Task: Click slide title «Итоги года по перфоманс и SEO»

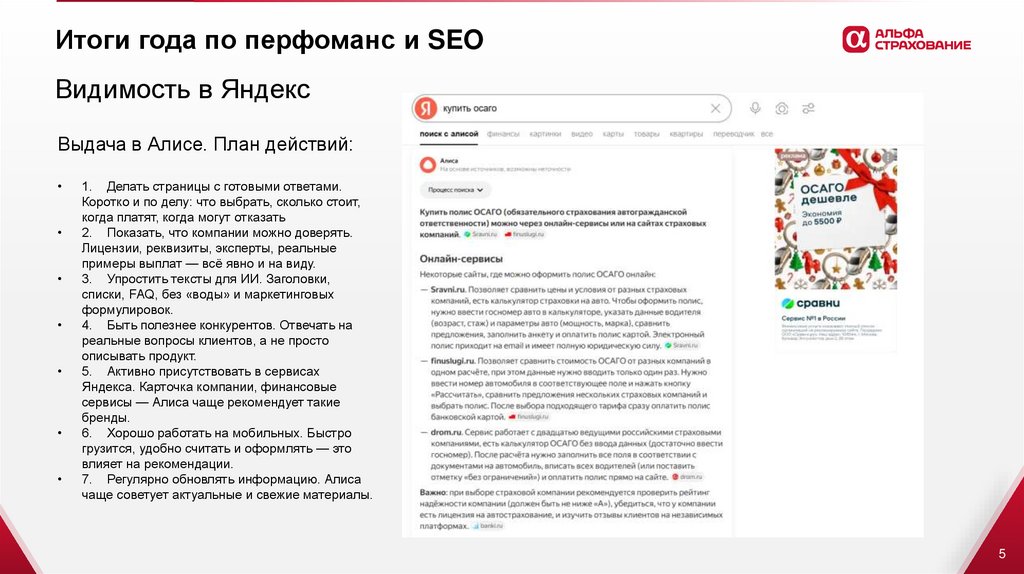Action: tap(269, 40)
